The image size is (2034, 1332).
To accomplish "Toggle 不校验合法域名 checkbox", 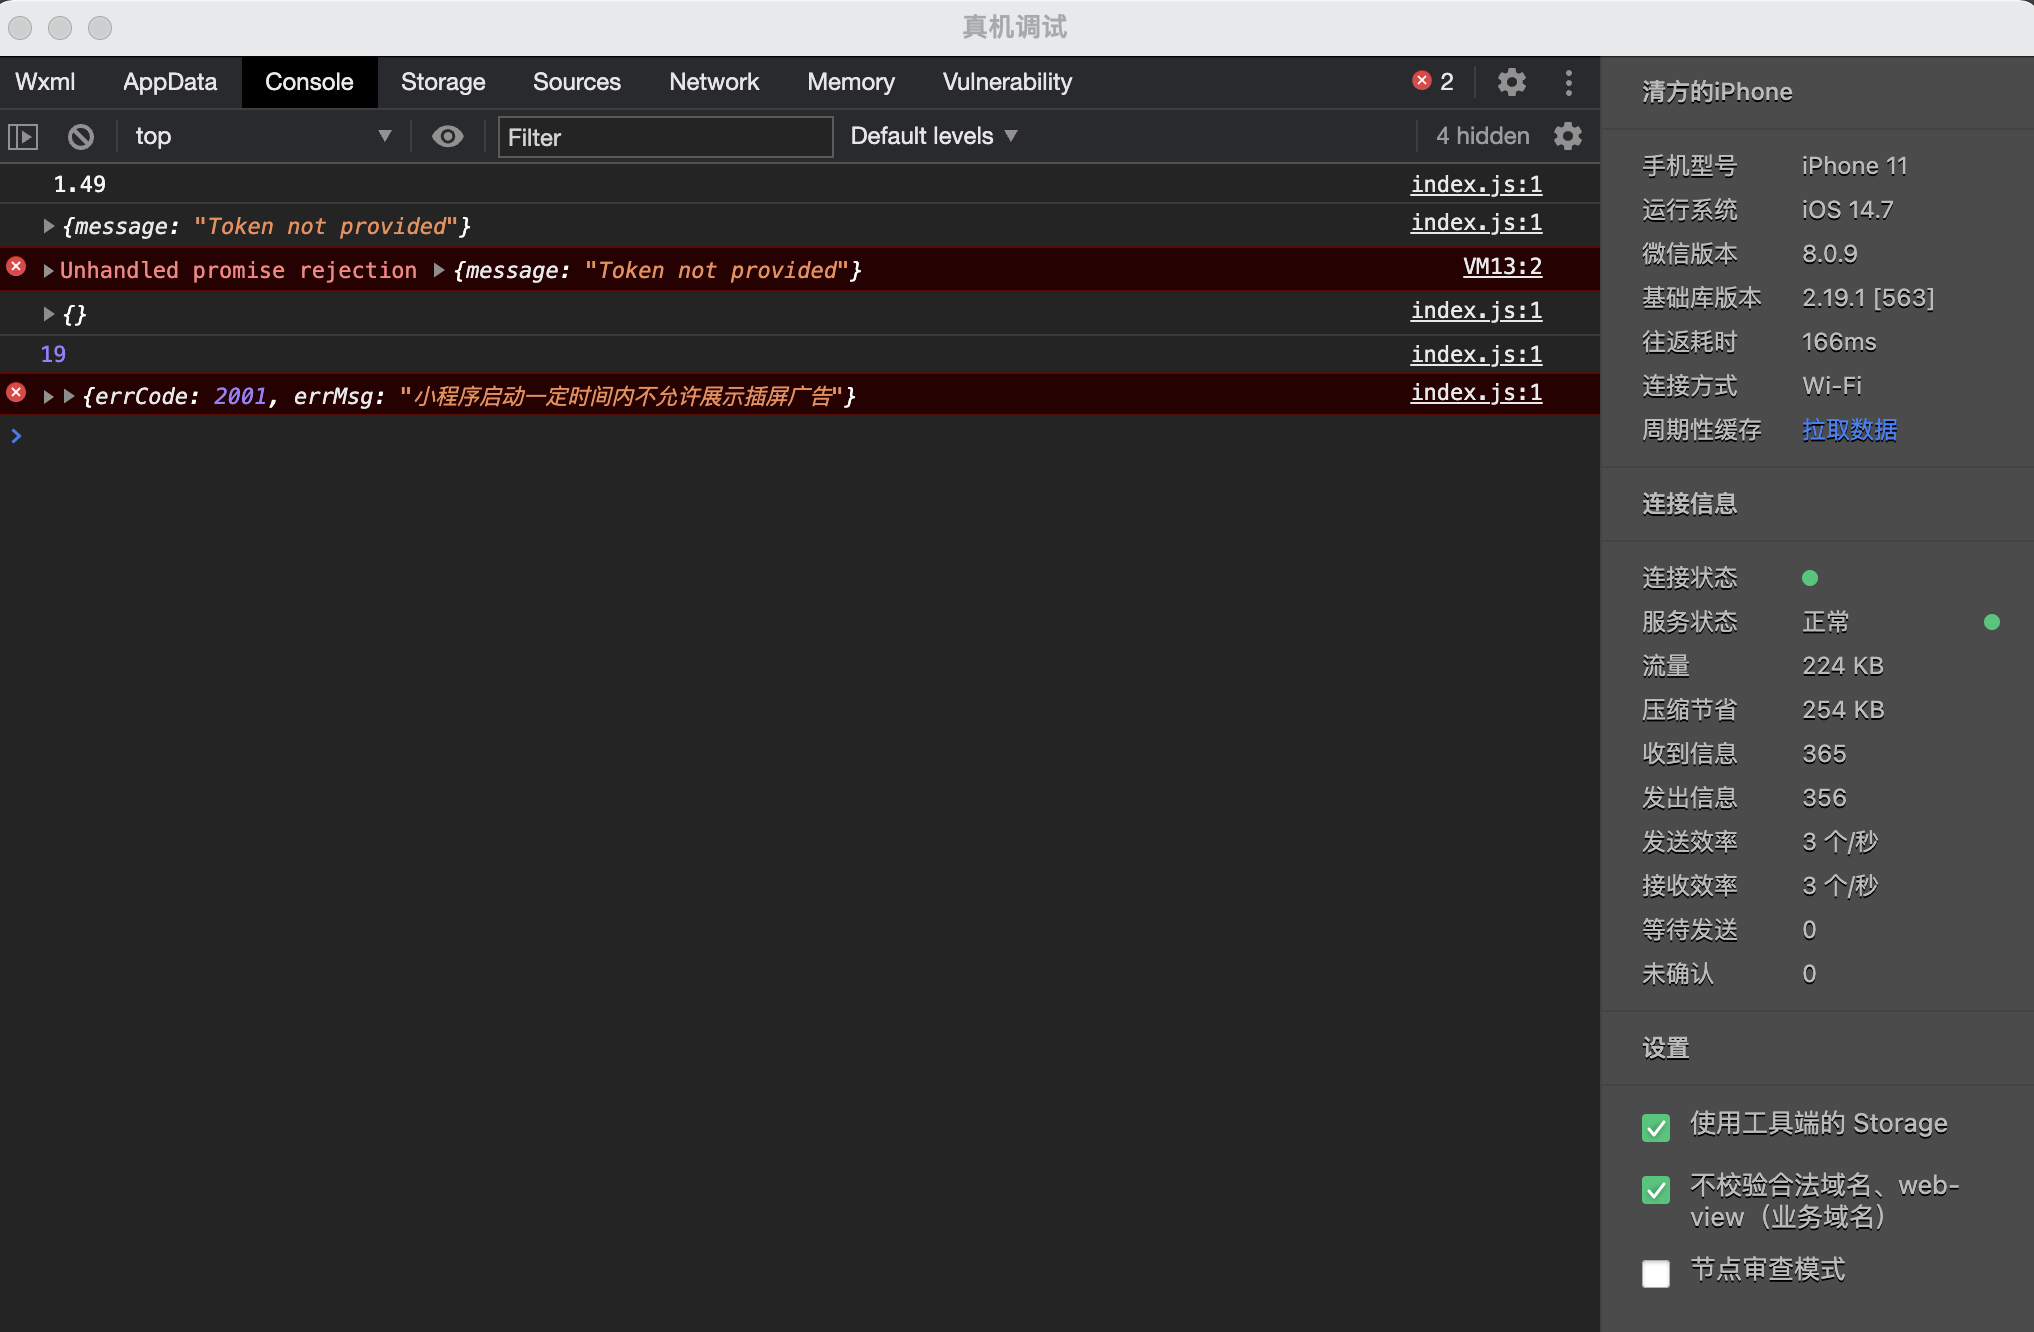I will click(1656, 1189).
